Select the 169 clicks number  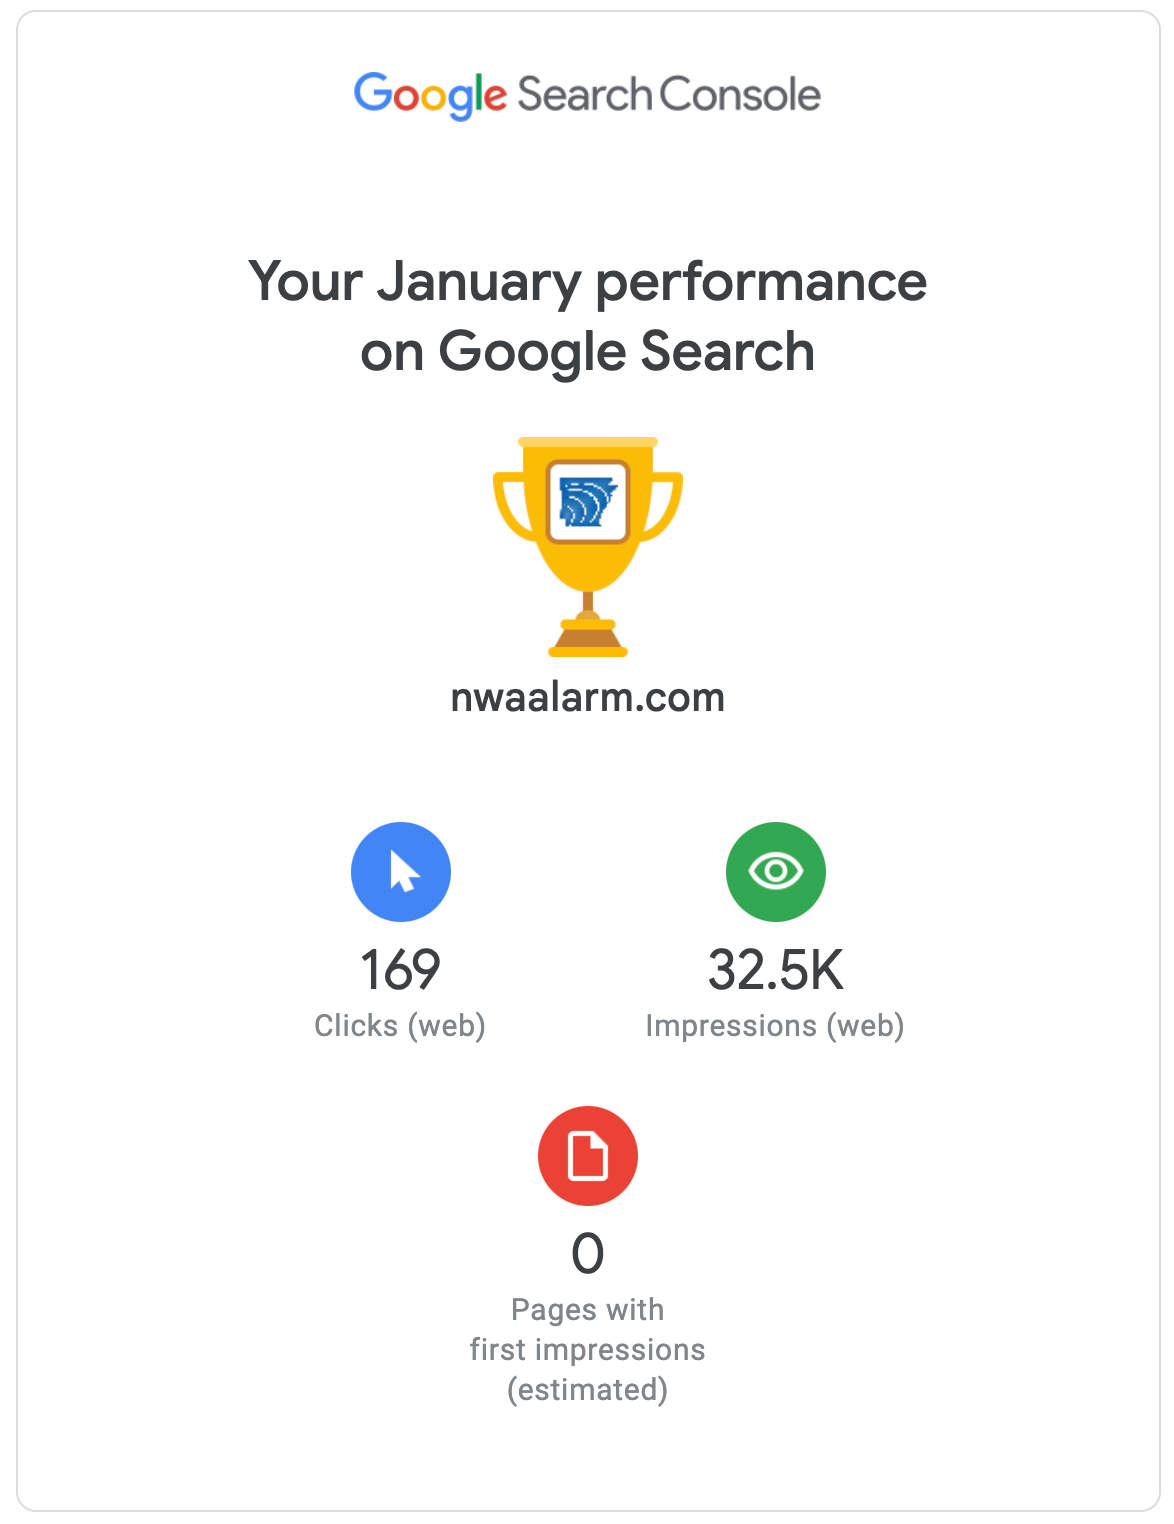click(401, 970)
